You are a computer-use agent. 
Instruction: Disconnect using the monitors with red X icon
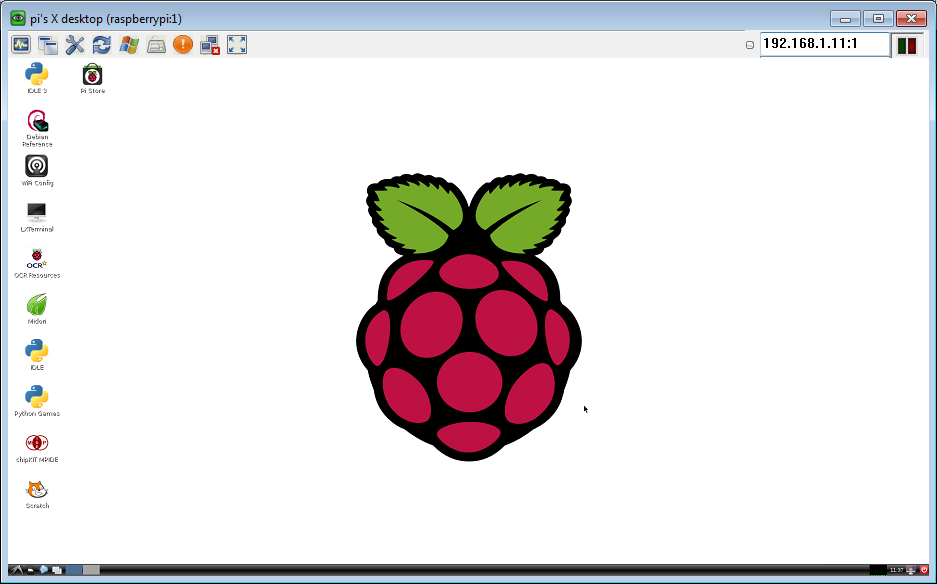coord(209,44)
